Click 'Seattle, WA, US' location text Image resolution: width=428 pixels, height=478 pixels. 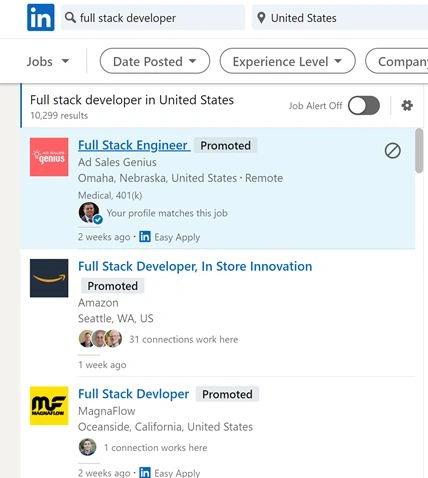116,318
